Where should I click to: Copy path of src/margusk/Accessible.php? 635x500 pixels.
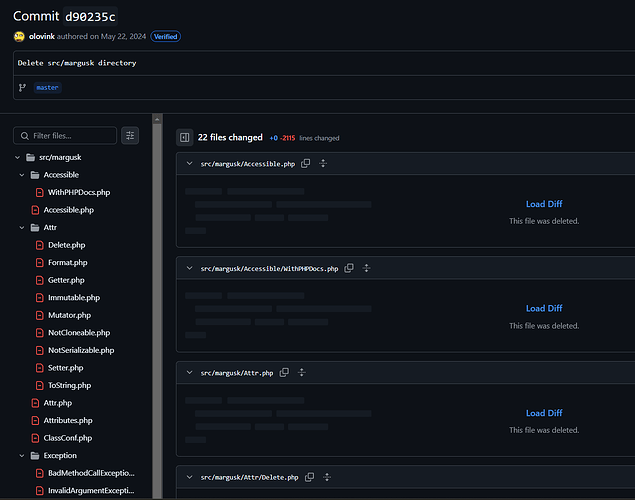306,163
